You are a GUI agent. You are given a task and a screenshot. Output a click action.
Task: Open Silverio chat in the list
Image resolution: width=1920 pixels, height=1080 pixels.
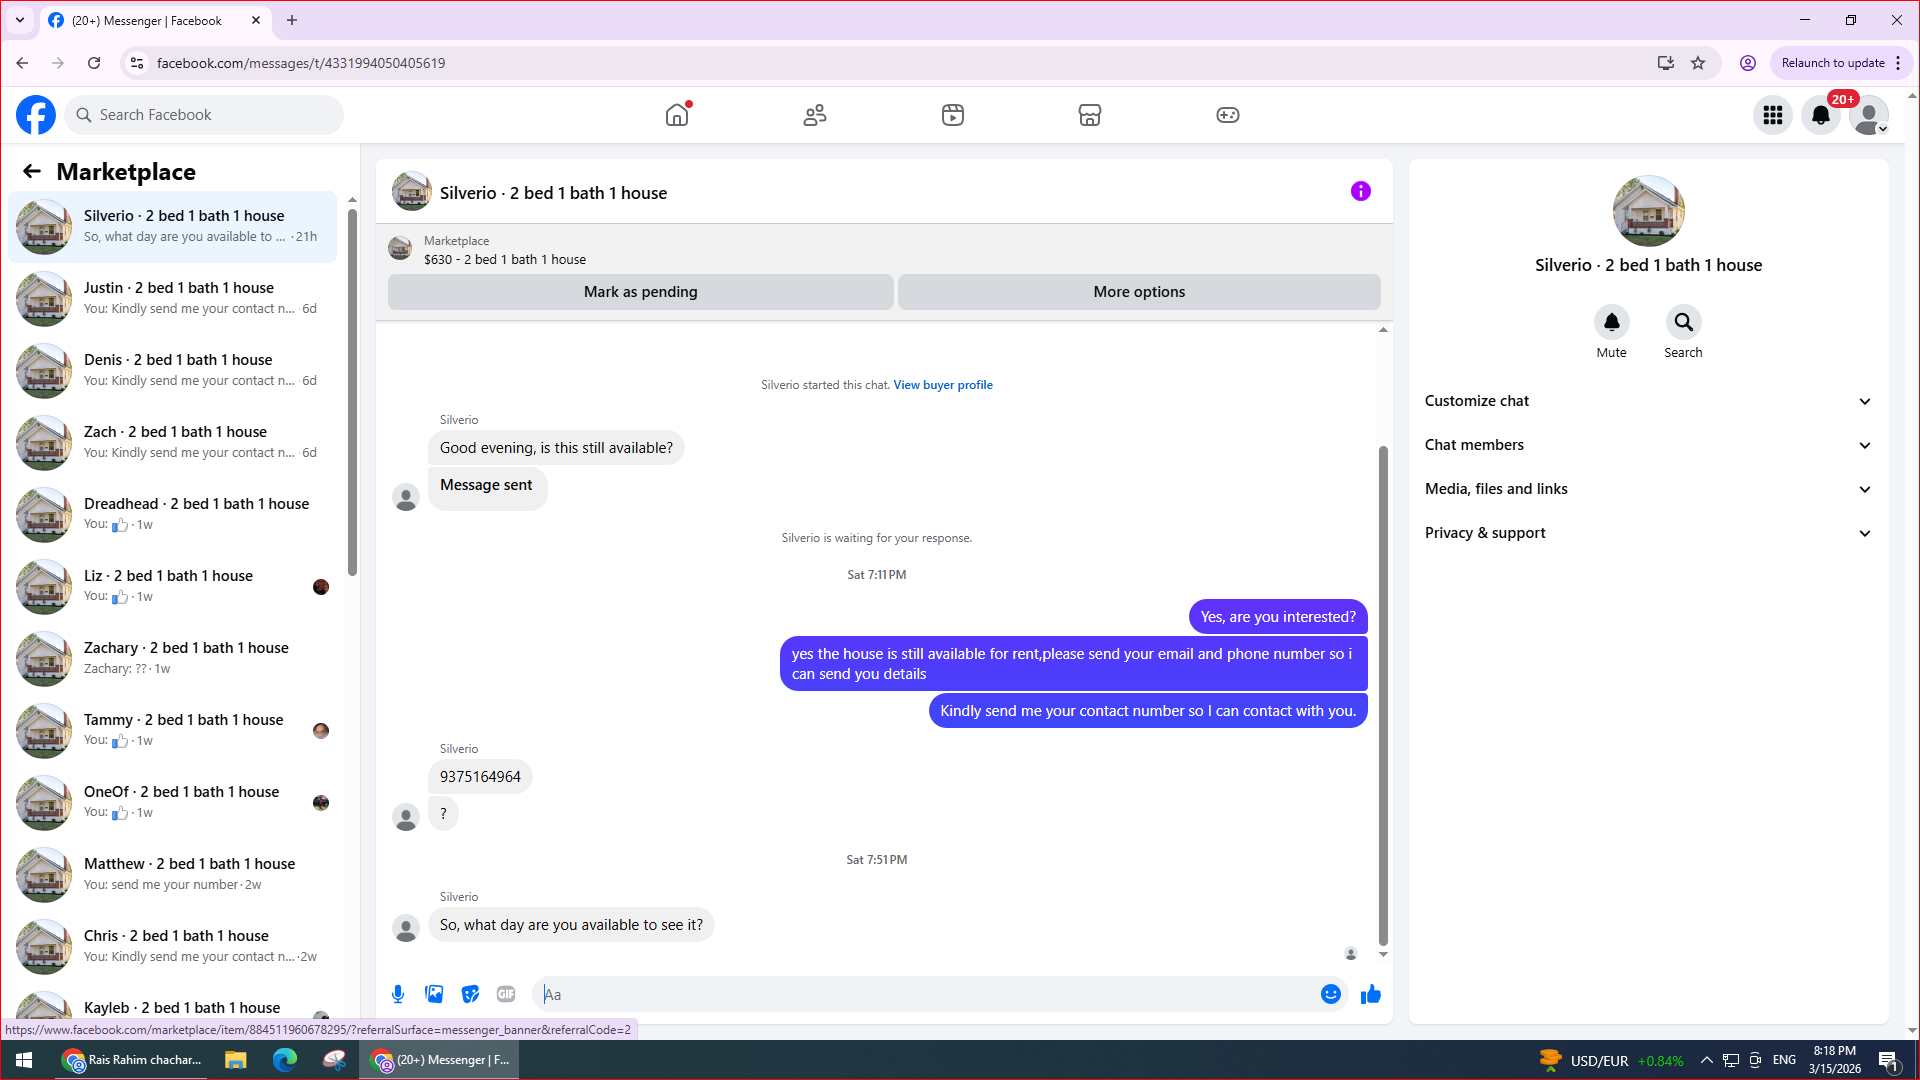pyautogui.click(x=173, y=227)
